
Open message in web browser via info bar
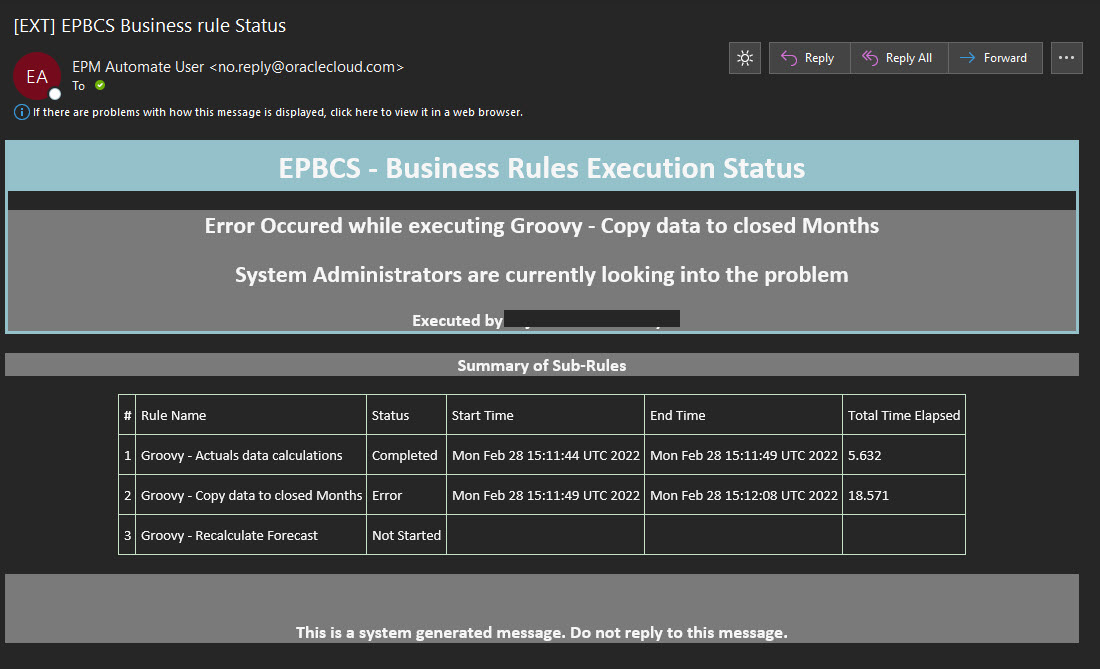coord(278,112)
